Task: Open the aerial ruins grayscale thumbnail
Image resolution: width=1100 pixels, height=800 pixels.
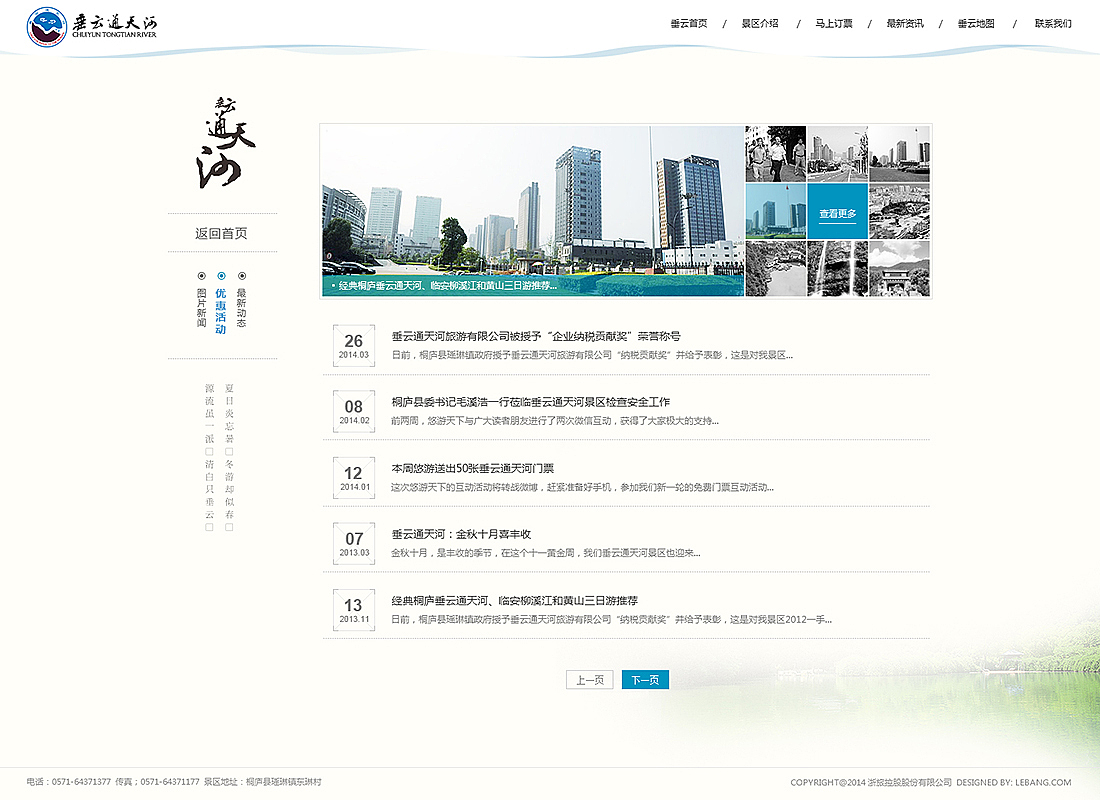Action: (x=899, y=211)
